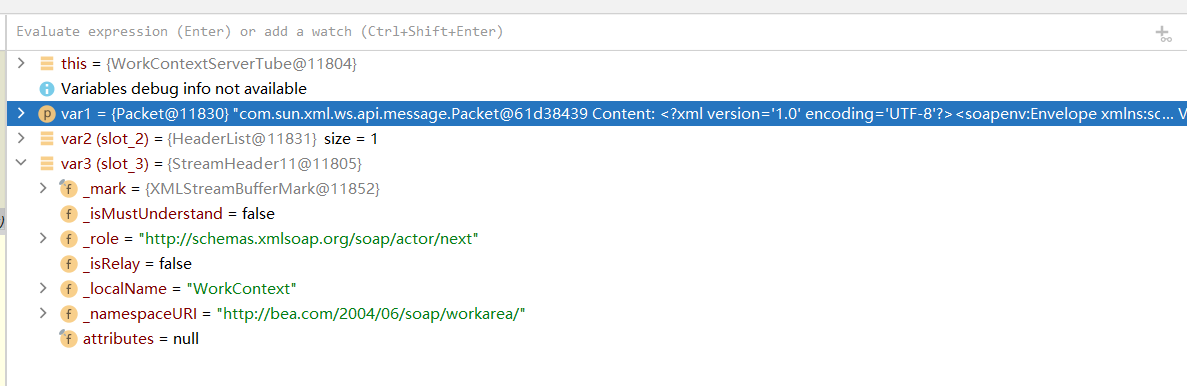The image size is (1187, 386).
Task: Click the stack icon beside var3 (slot_3)
Action: click(47, 163)
